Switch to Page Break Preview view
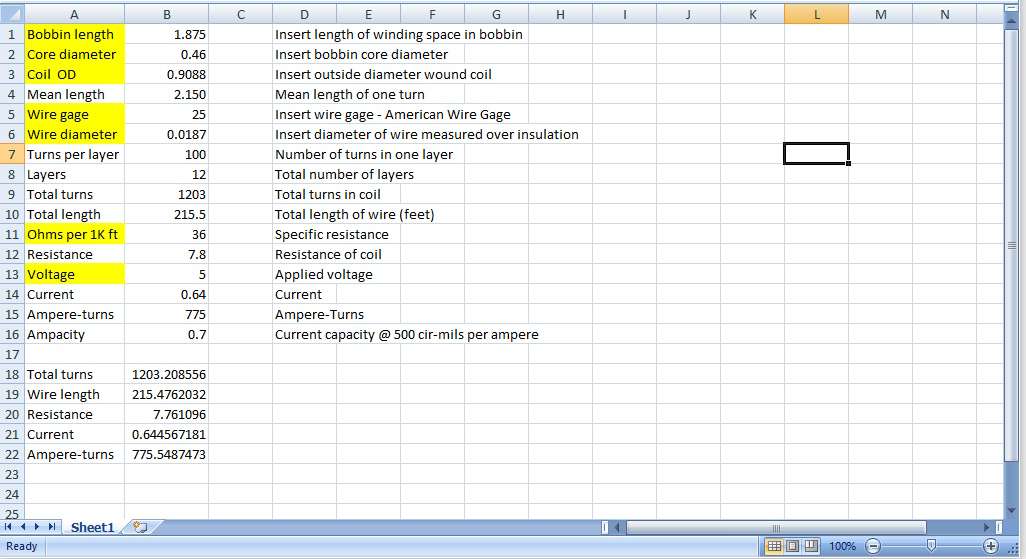 pos(811,546)
